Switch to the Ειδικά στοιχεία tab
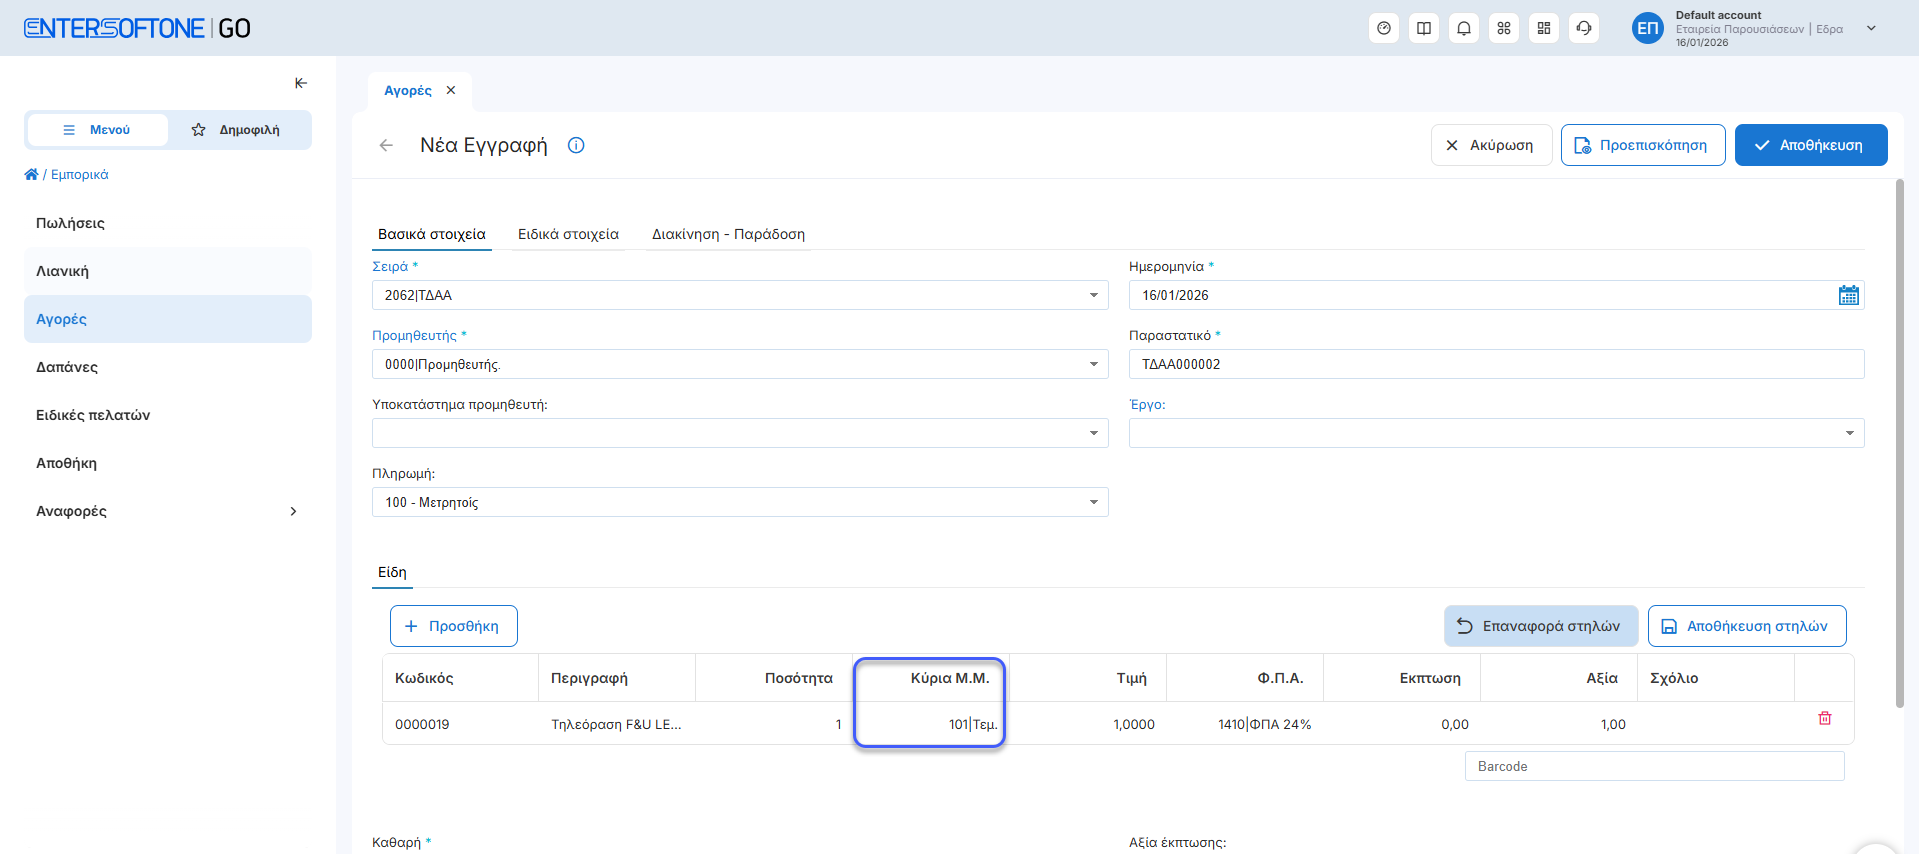Viewport: 1919px width, 854px height. 568,234
